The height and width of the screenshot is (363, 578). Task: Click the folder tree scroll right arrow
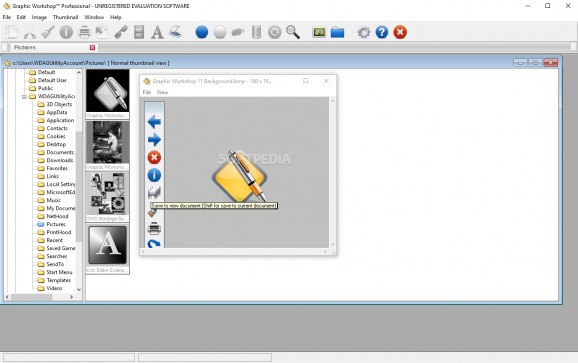(x=71, y=297)
